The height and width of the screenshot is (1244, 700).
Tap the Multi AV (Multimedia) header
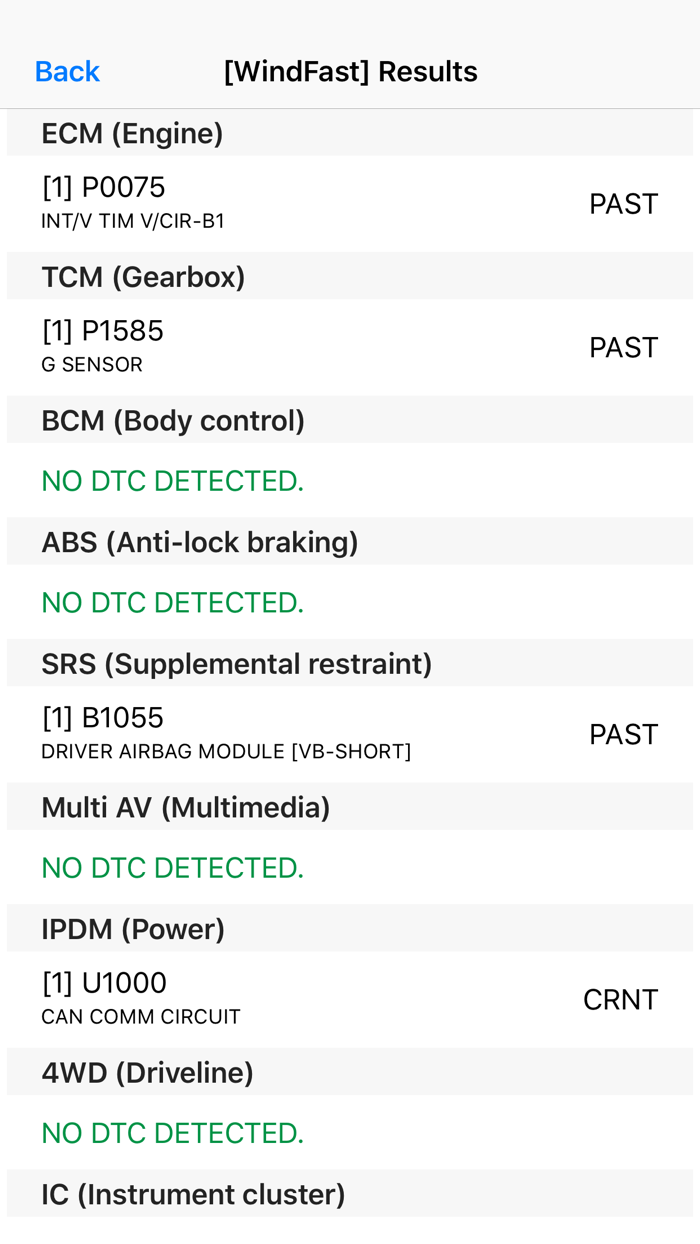[x=186, y=807]
